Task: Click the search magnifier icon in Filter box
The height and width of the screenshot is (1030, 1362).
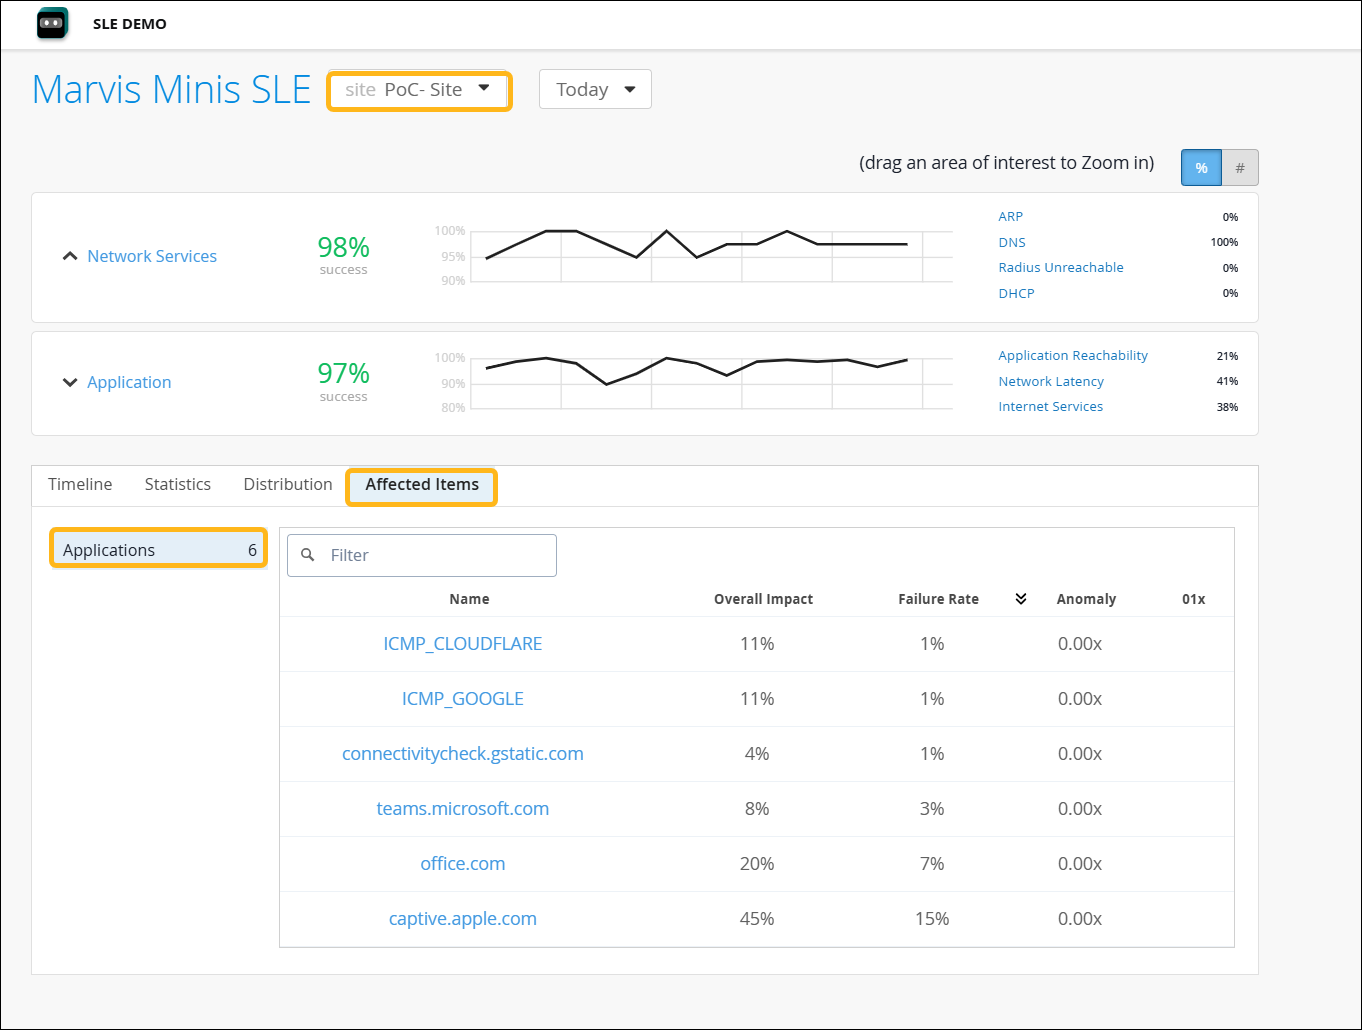Action: click(x=307, y=555)
